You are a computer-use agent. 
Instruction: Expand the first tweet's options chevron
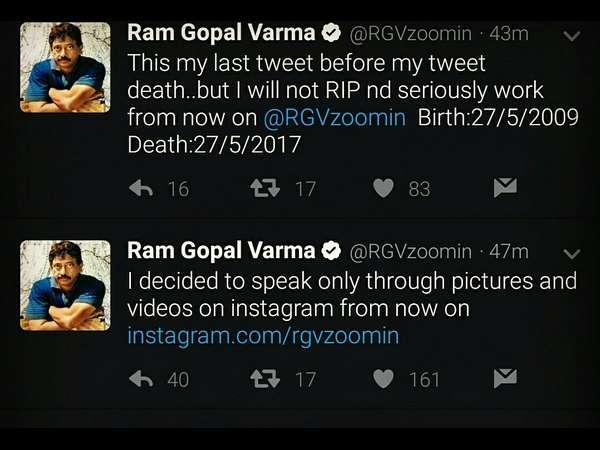click(x=572, y=35)
